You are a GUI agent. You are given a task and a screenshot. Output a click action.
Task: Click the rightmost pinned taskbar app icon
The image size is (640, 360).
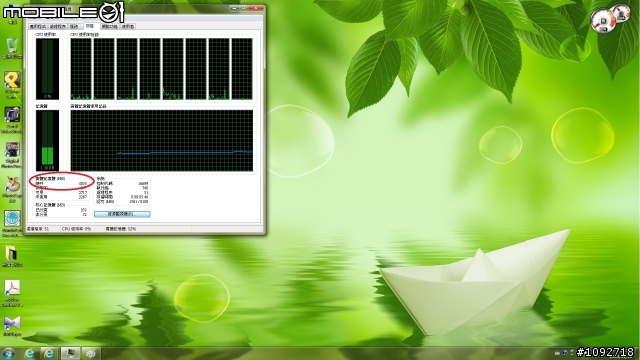[x=91, y=353]
